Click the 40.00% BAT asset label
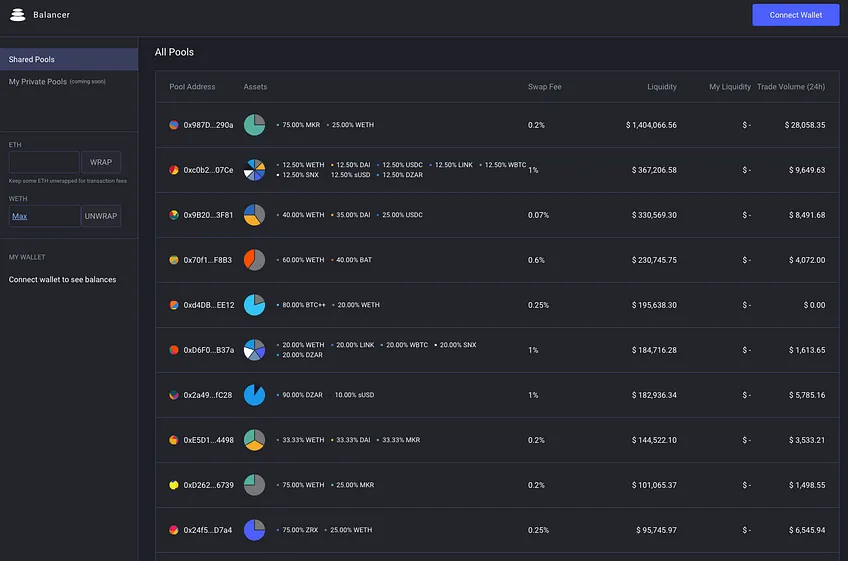The height and width of the screenshot is (561, 848). 354,260
